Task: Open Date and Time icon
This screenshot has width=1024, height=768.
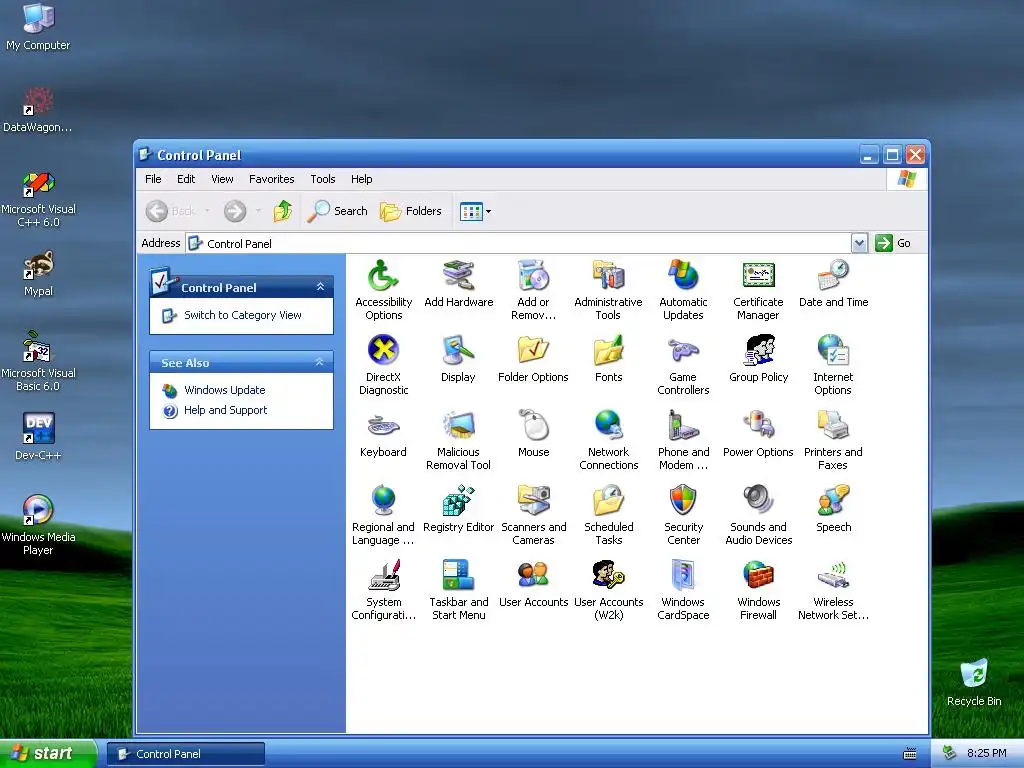Action: 833,276
